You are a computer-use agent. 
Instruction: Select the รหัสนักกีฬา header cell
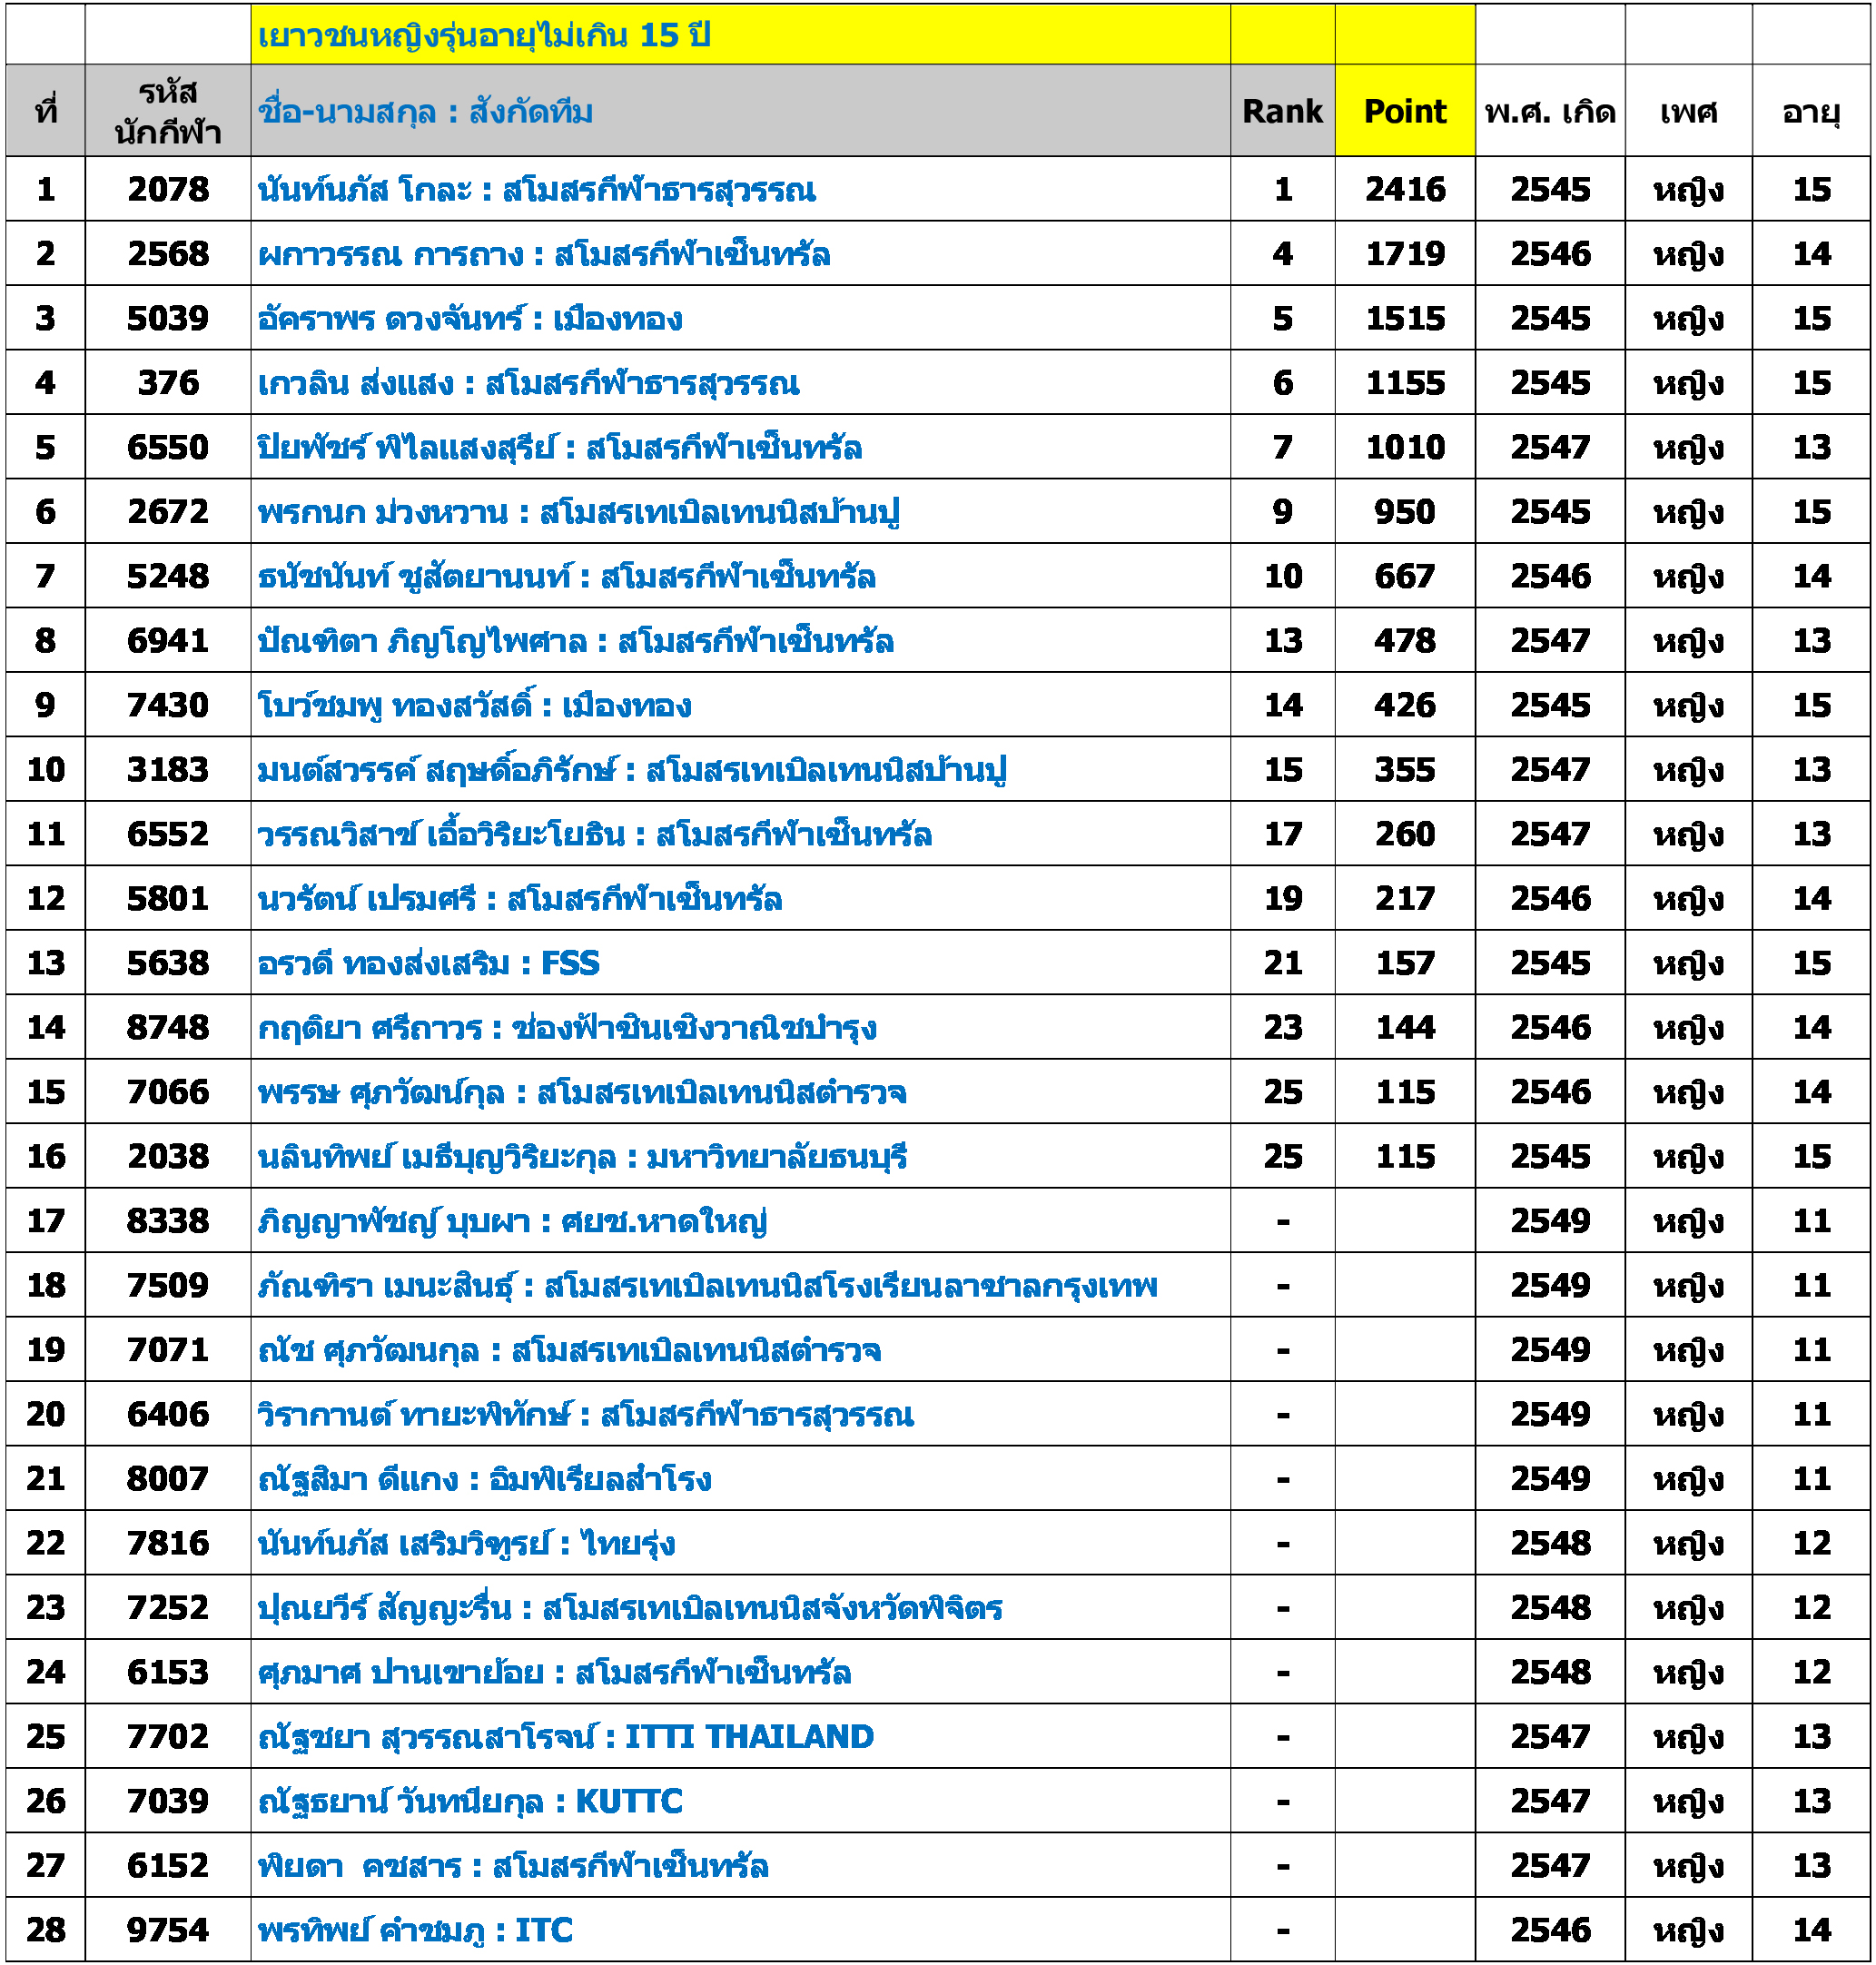tap(167, 111)
